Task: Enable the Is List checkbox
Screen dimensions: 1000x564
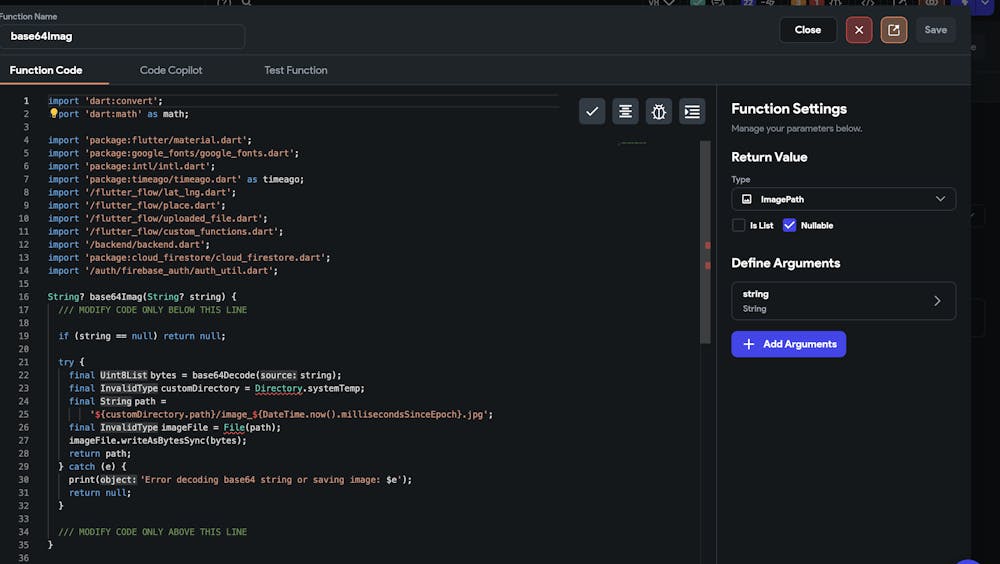Action: pyautogui.click(x=739, y=226)
